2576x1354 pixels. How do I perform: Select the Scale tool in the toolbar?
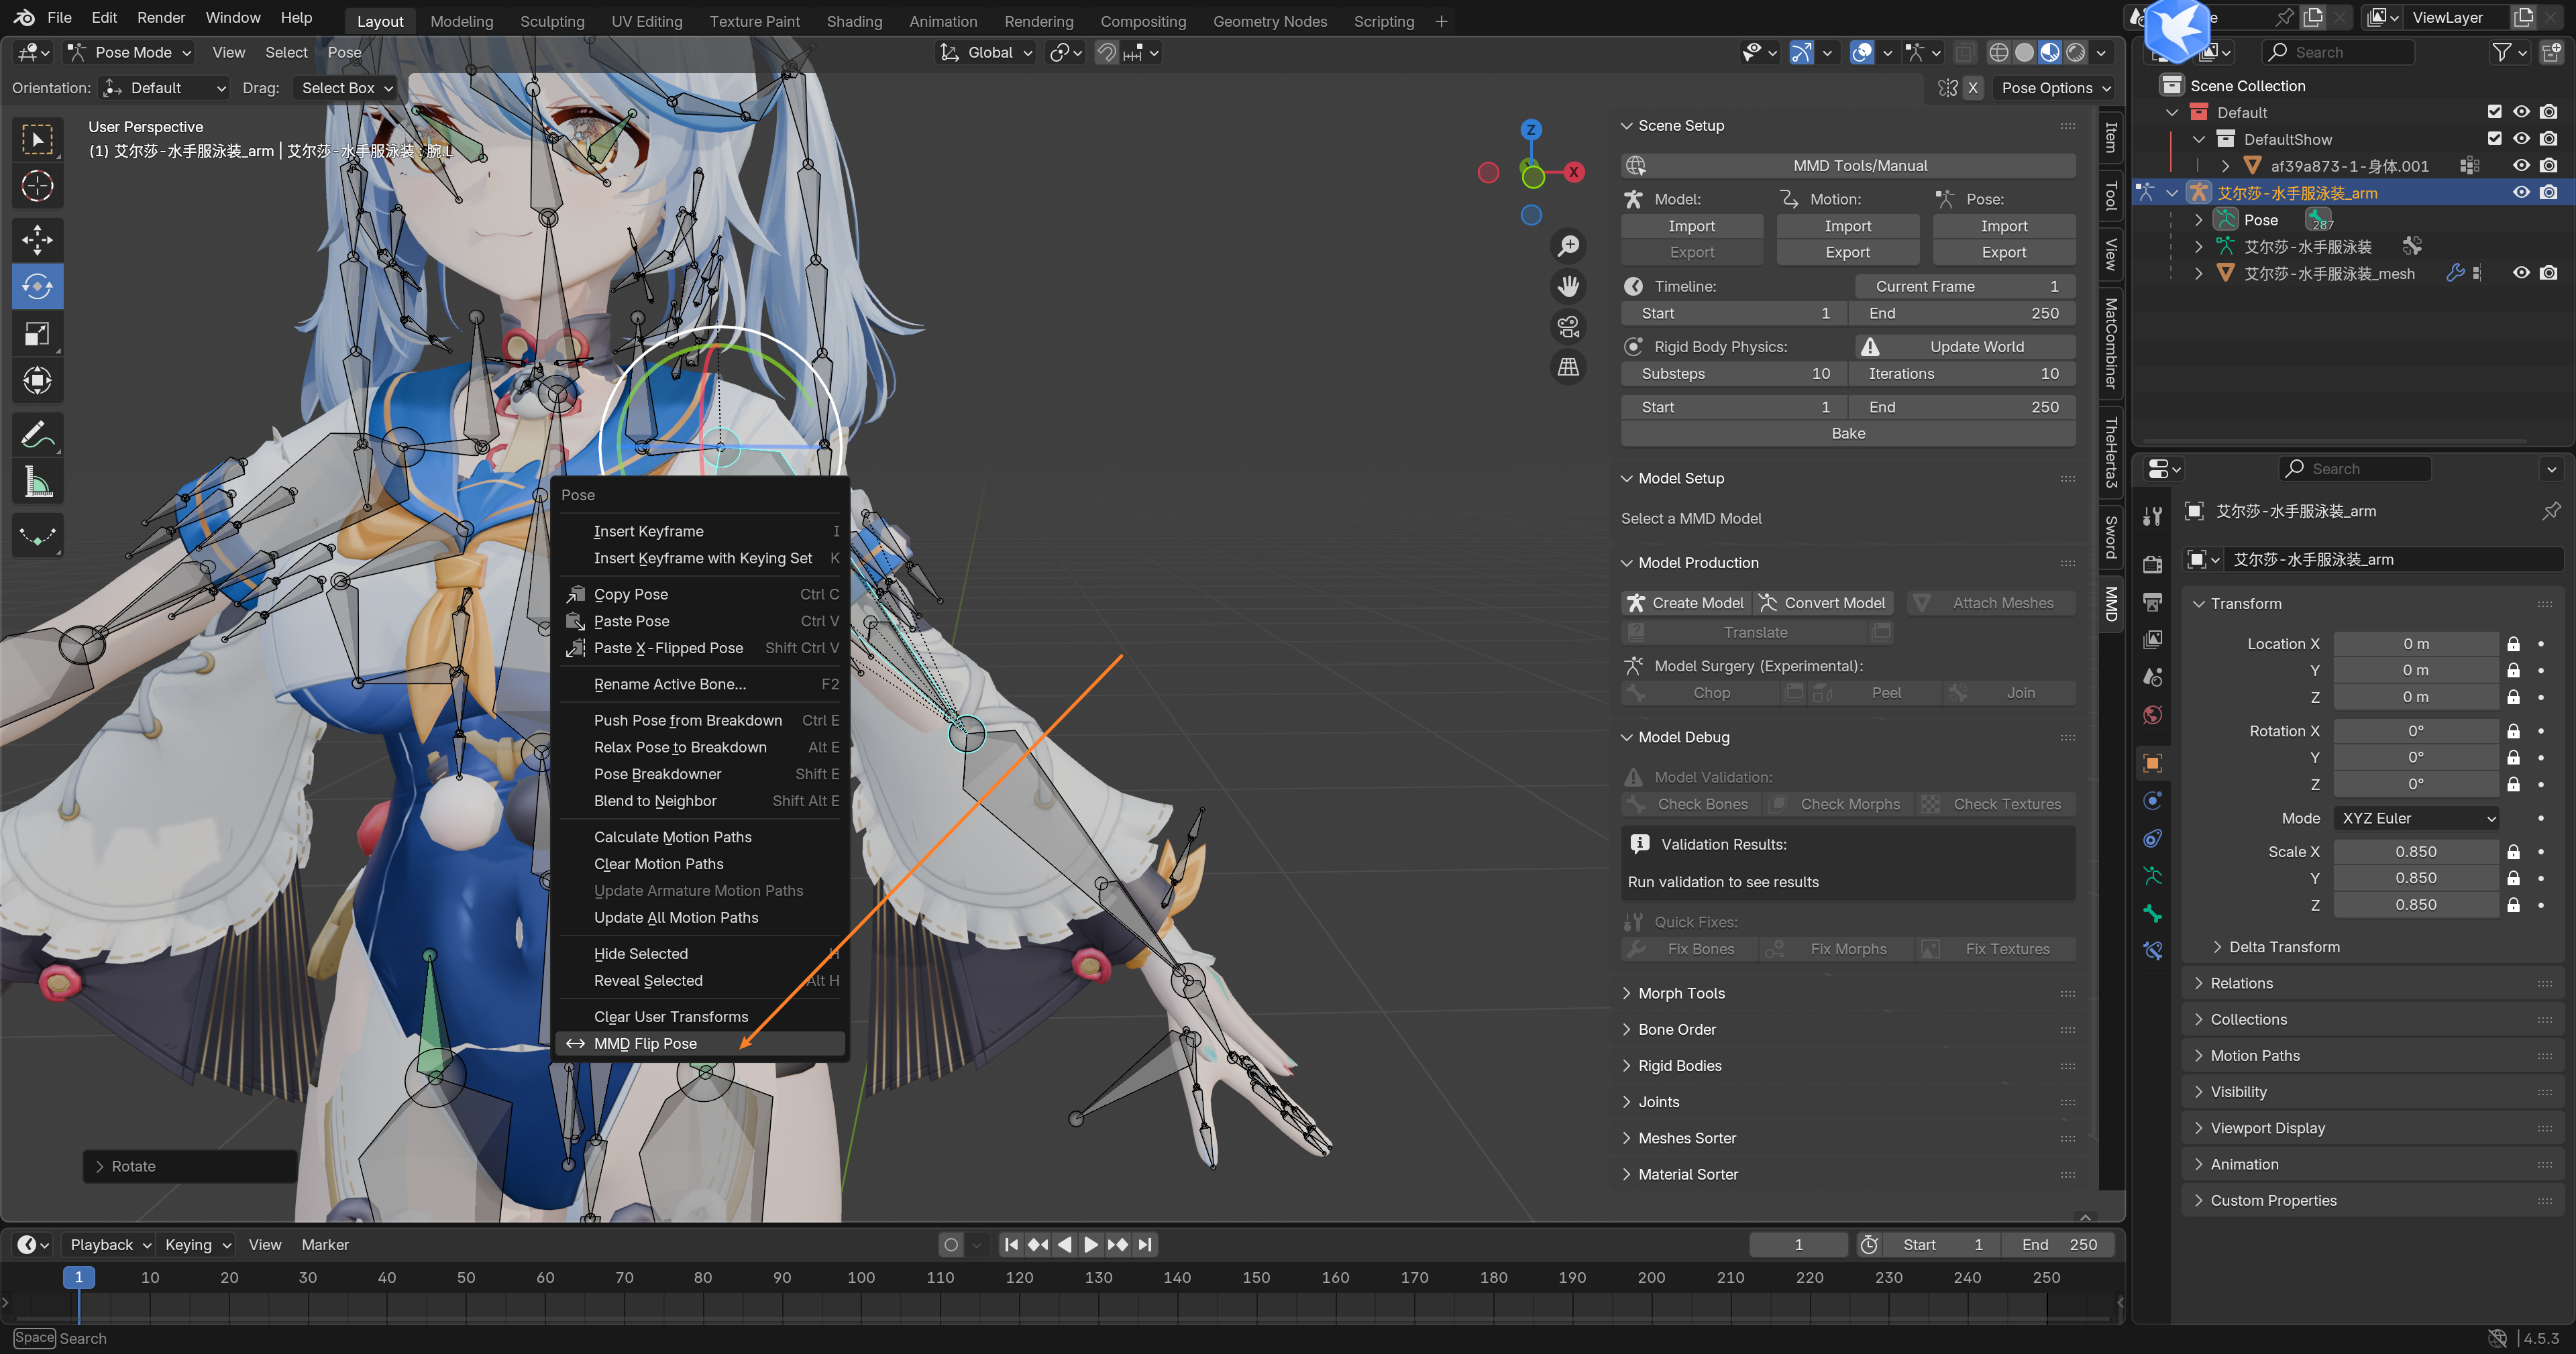point(37,334)
